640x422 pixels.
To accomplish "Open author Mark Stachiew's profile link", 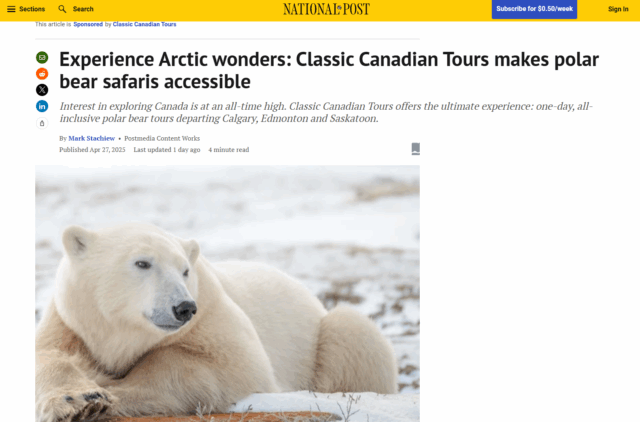I will click(x=92, y=138).
